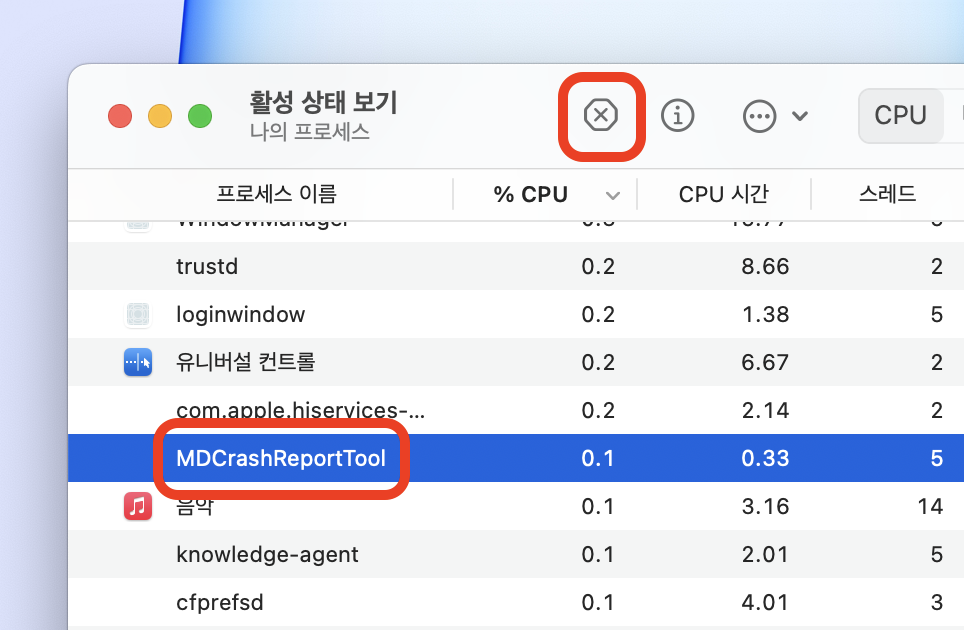Select the trustd process row
This screenshot has height=630, width=964.
point(516,266)
